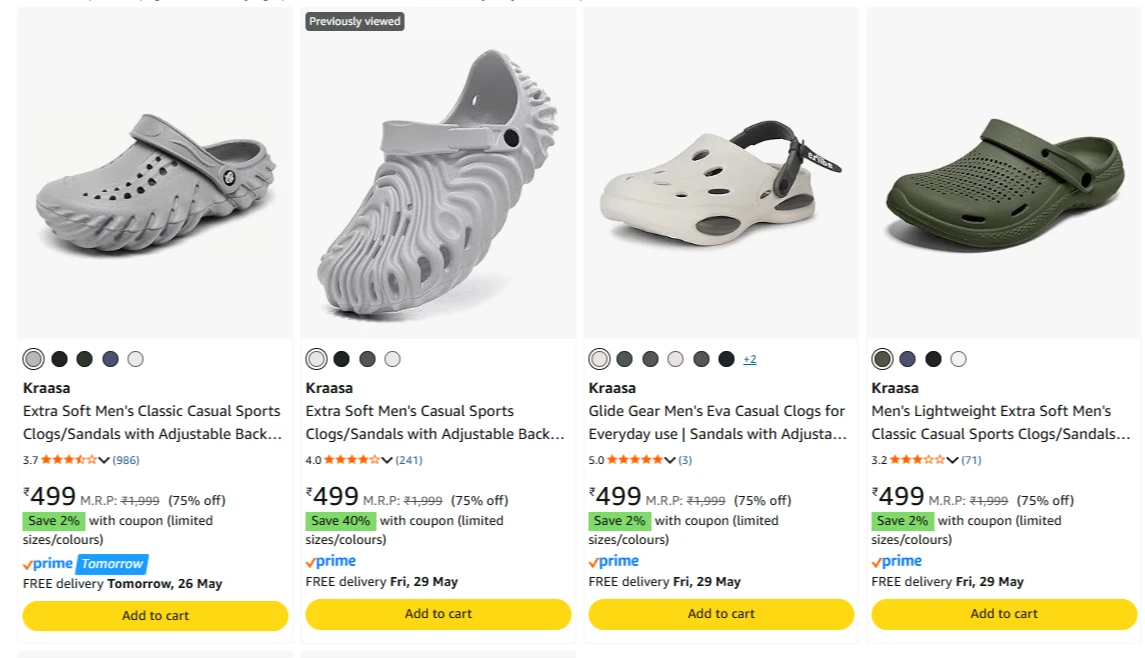
Task: Open the 986 reviews link
Action: (126, 460)
